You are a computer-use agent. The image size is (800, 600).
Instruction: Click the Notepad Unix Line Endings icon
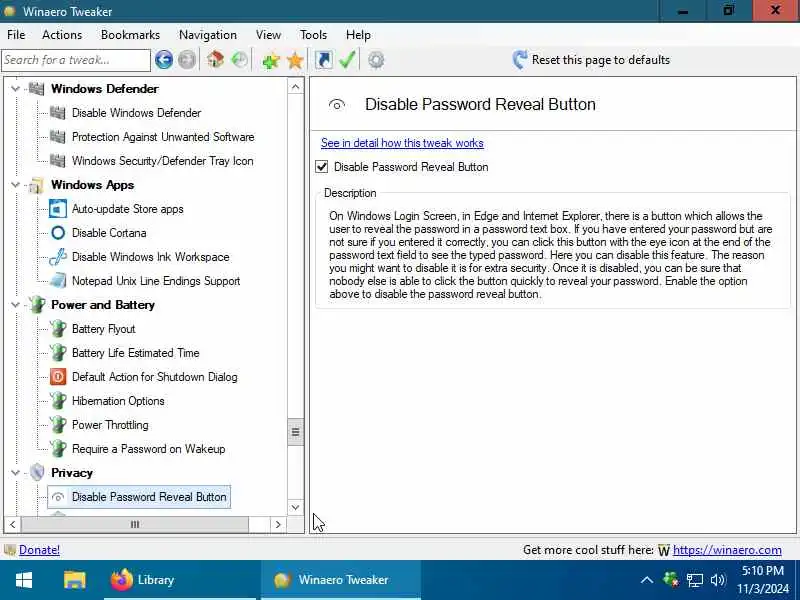58,281
